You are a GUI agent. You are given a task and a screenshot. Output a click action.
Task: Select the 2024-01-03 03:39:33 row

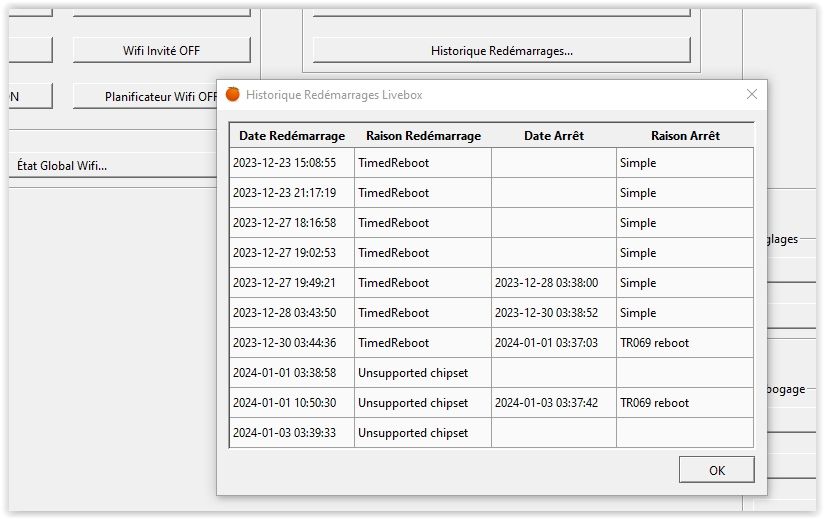click(292, 433)
